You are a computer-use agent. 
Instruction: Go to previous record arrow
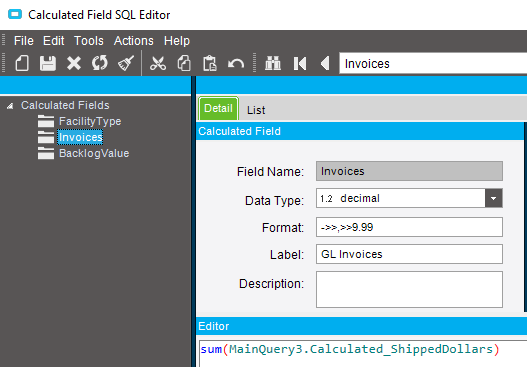[x=325, y=63]
